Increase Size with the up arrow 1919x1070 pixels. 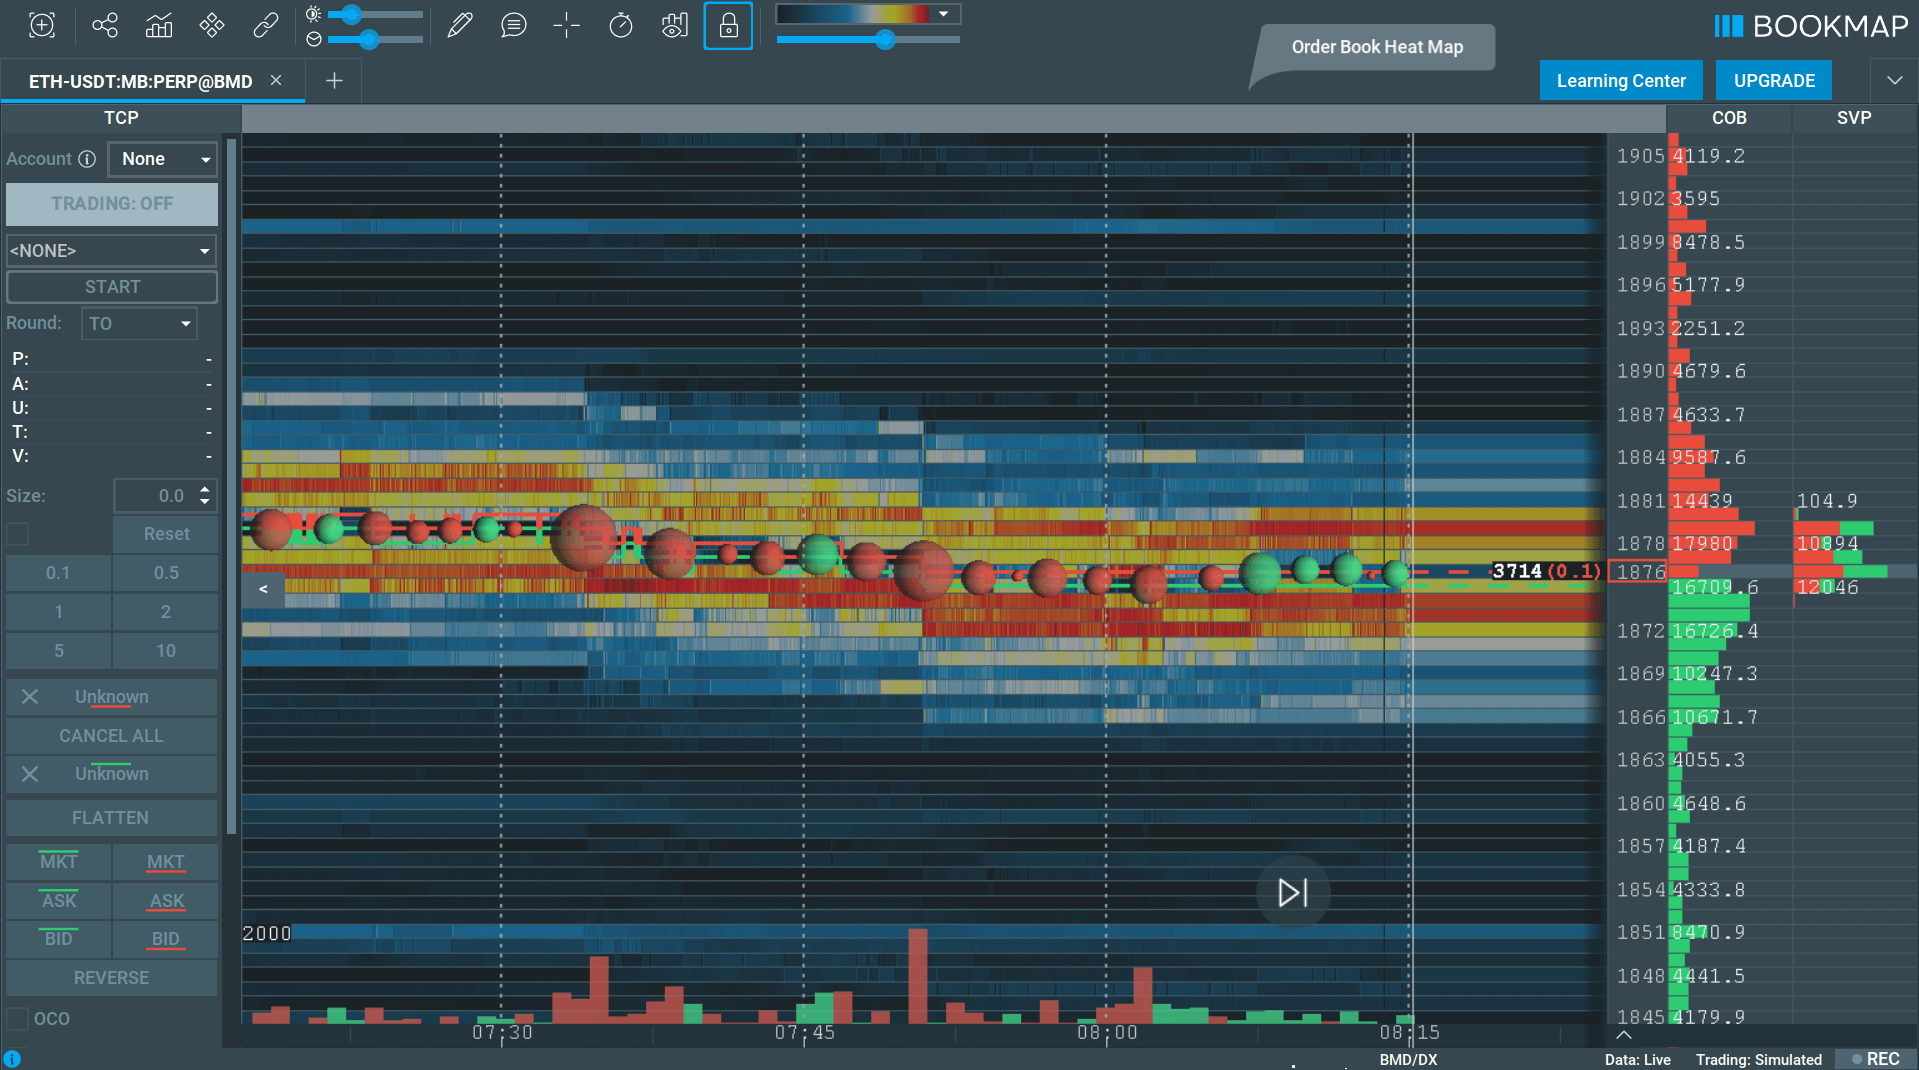(205, 489)
